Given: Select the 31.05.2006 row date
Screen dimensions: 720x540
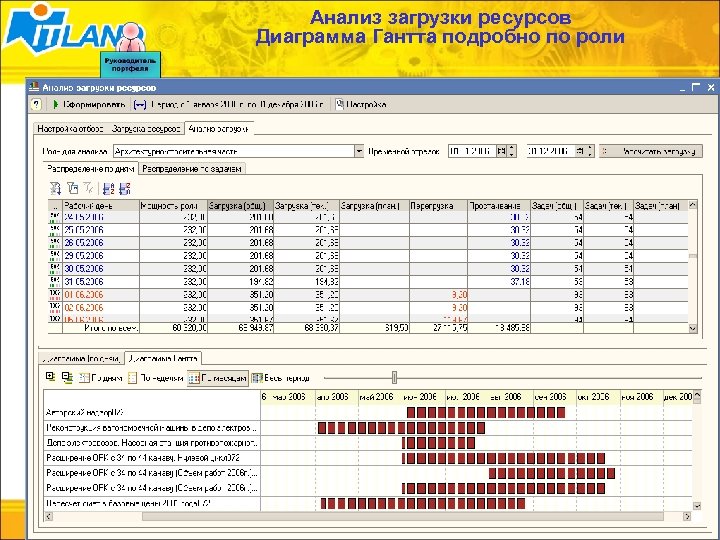Looking at the screenshot, I should click(84, 281).
